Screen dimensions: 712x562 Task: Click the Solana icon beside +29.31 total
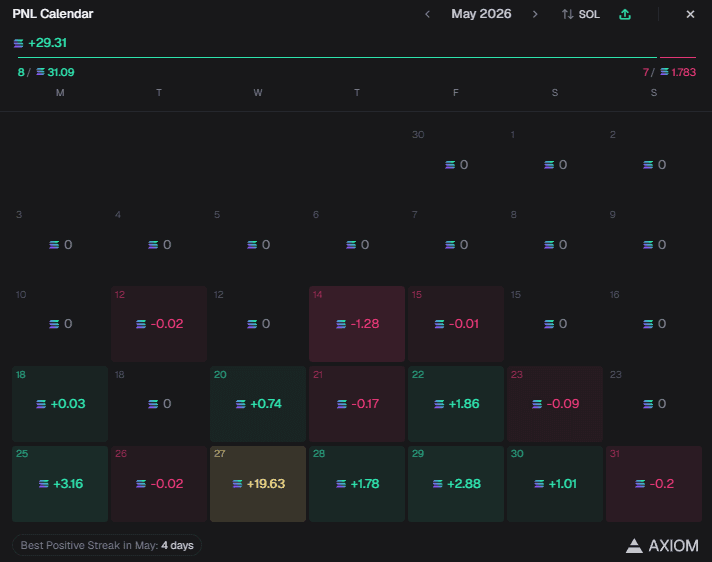pyautogui.click(x=19, y=43)
